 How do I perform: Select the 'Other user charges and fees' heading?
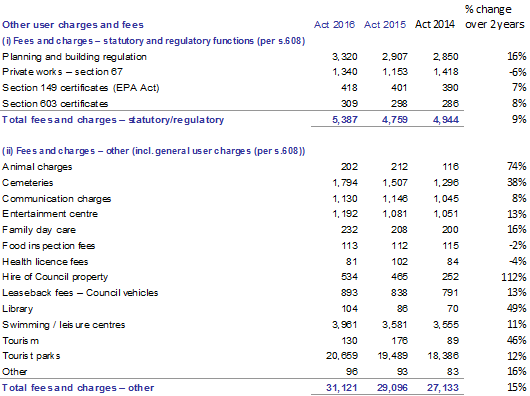tap(73, 25)
